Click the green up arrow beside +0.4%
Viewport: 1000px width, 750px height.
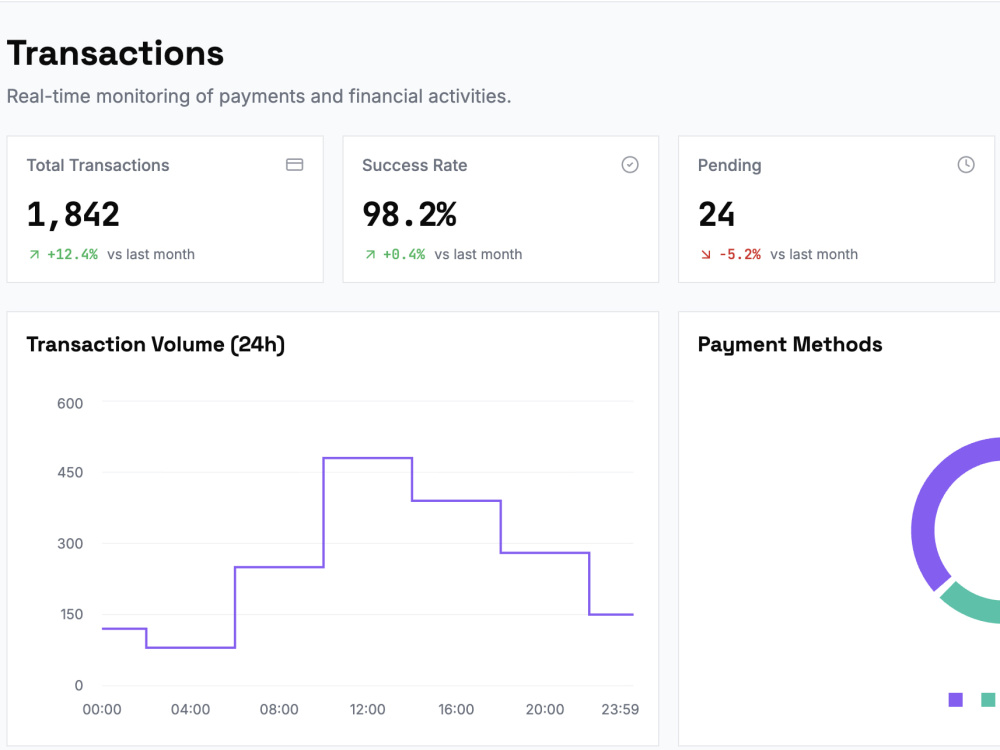[370, 254]
